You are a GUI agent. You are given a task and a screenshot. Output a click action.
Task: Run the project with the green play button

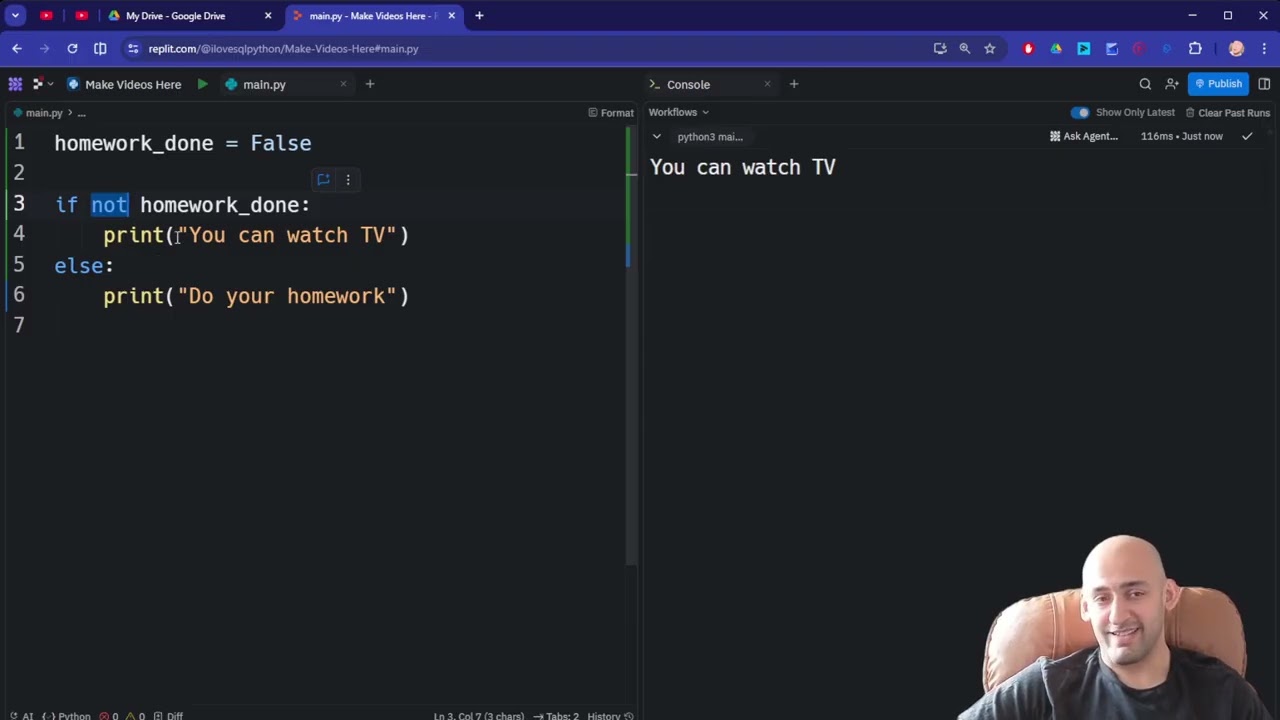pos(202,84)
